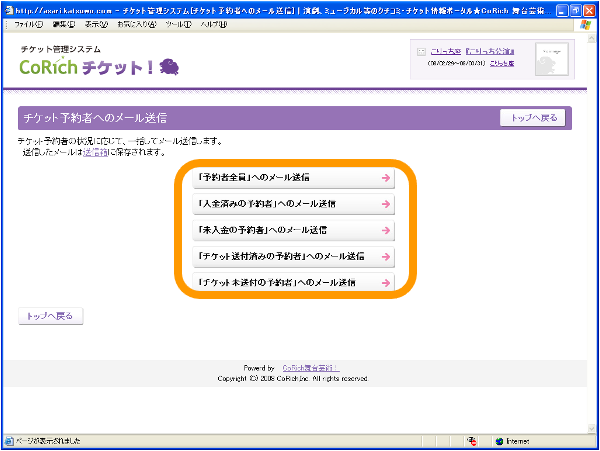
Task: Click the pink arrow on チケット未送付 row
Action: click(385, 283)
